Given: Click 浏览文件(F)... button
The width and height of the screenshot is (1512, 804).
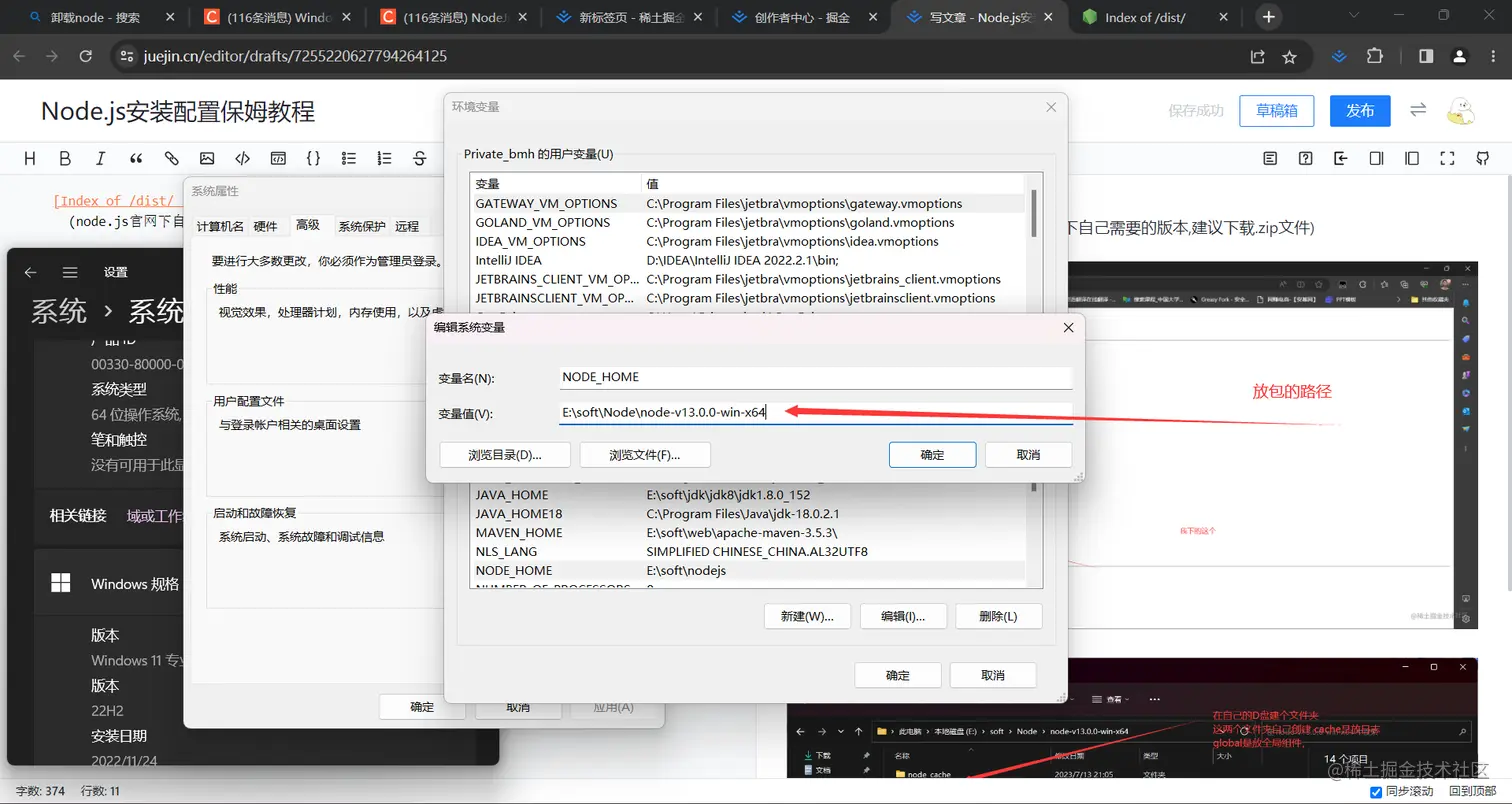Looking at the screenshot, I should coord(645,455).
